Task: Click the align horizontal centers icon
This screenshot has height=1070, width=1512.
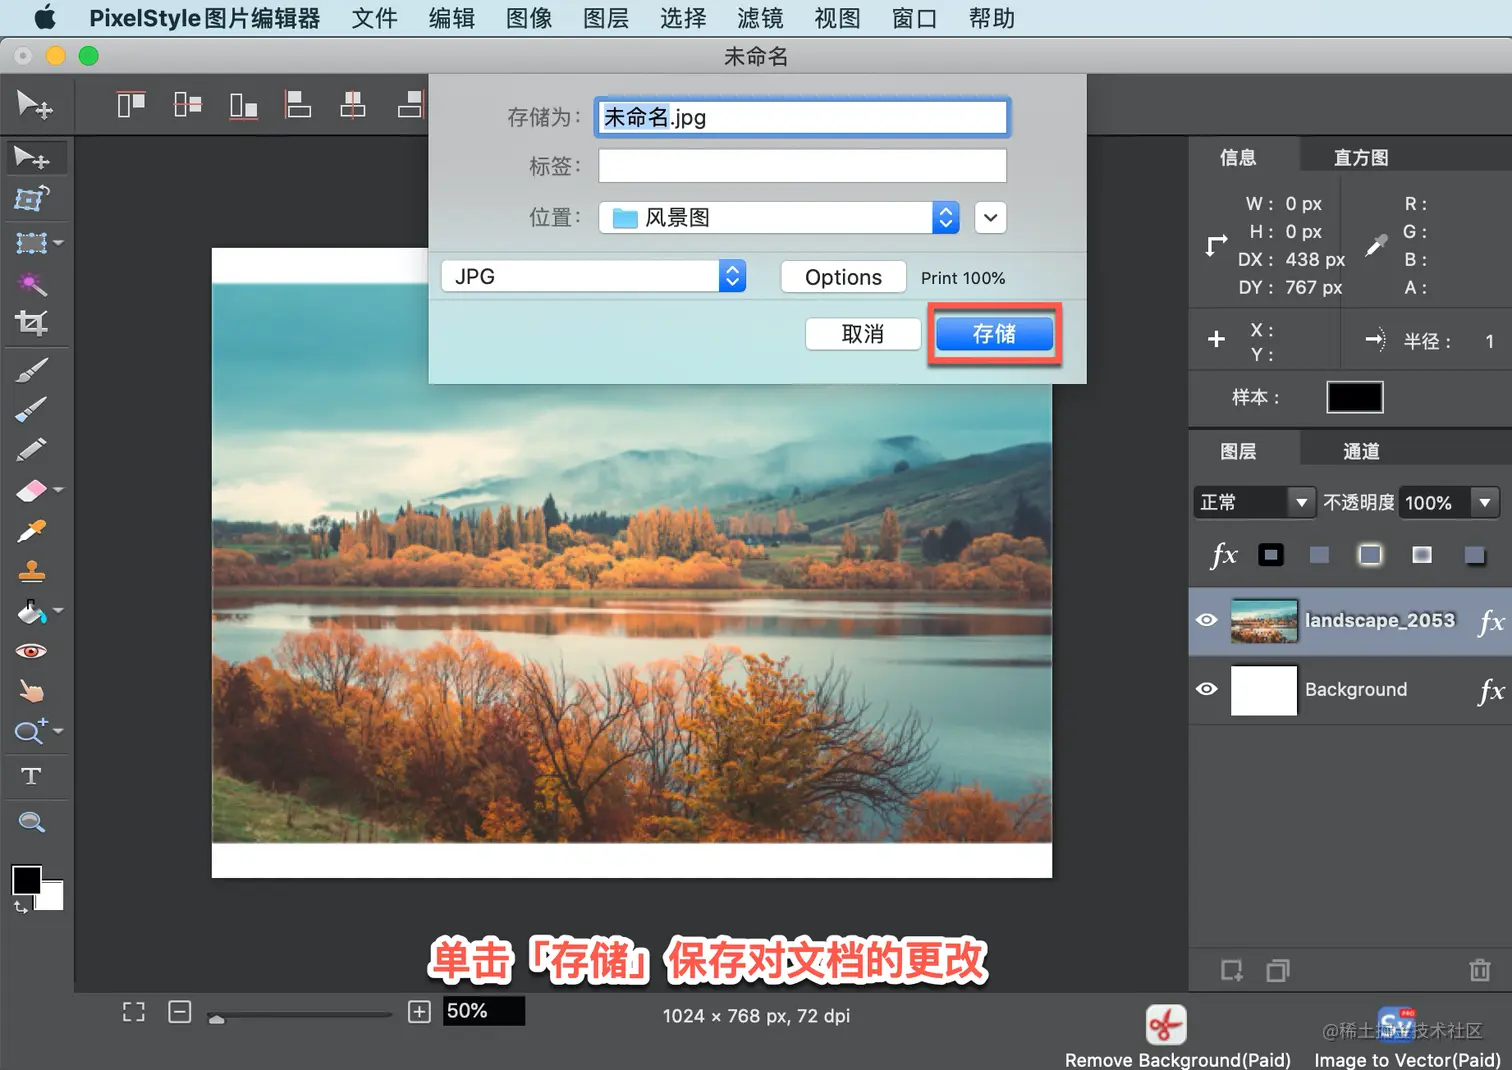Action: pos(353,104)
